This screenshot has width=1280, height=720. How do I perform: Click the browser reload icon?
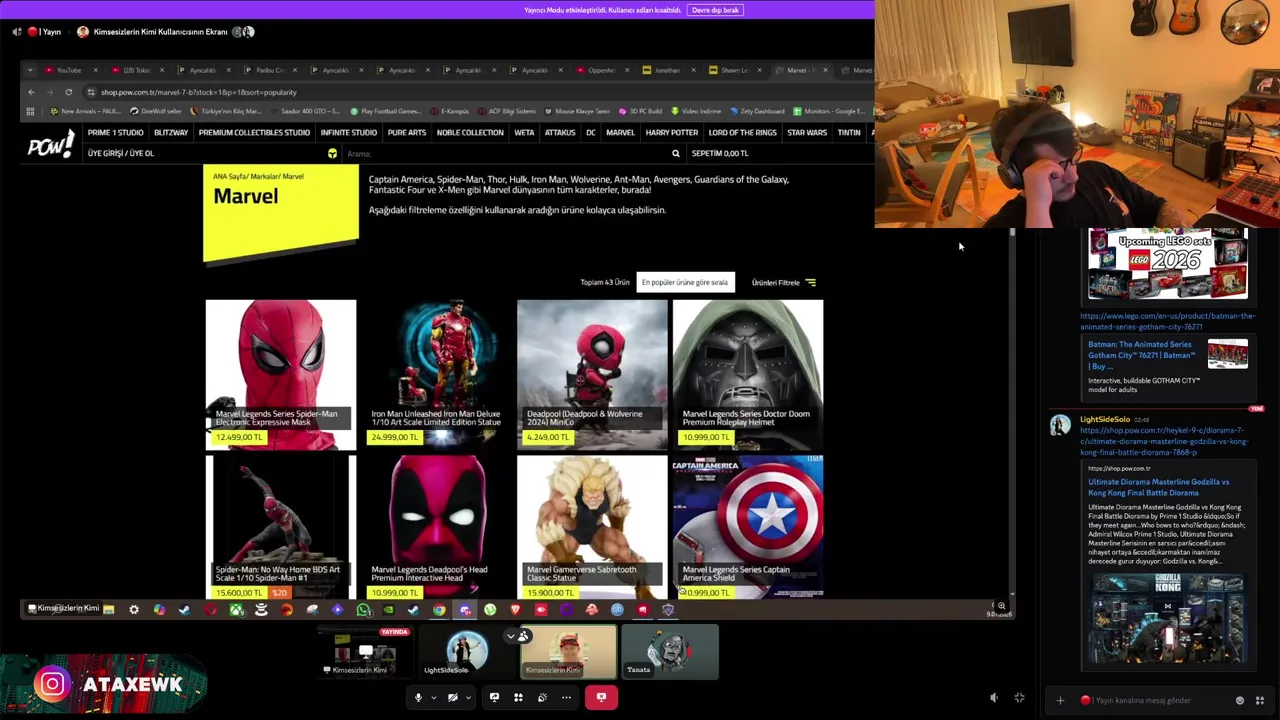[68, 92]
